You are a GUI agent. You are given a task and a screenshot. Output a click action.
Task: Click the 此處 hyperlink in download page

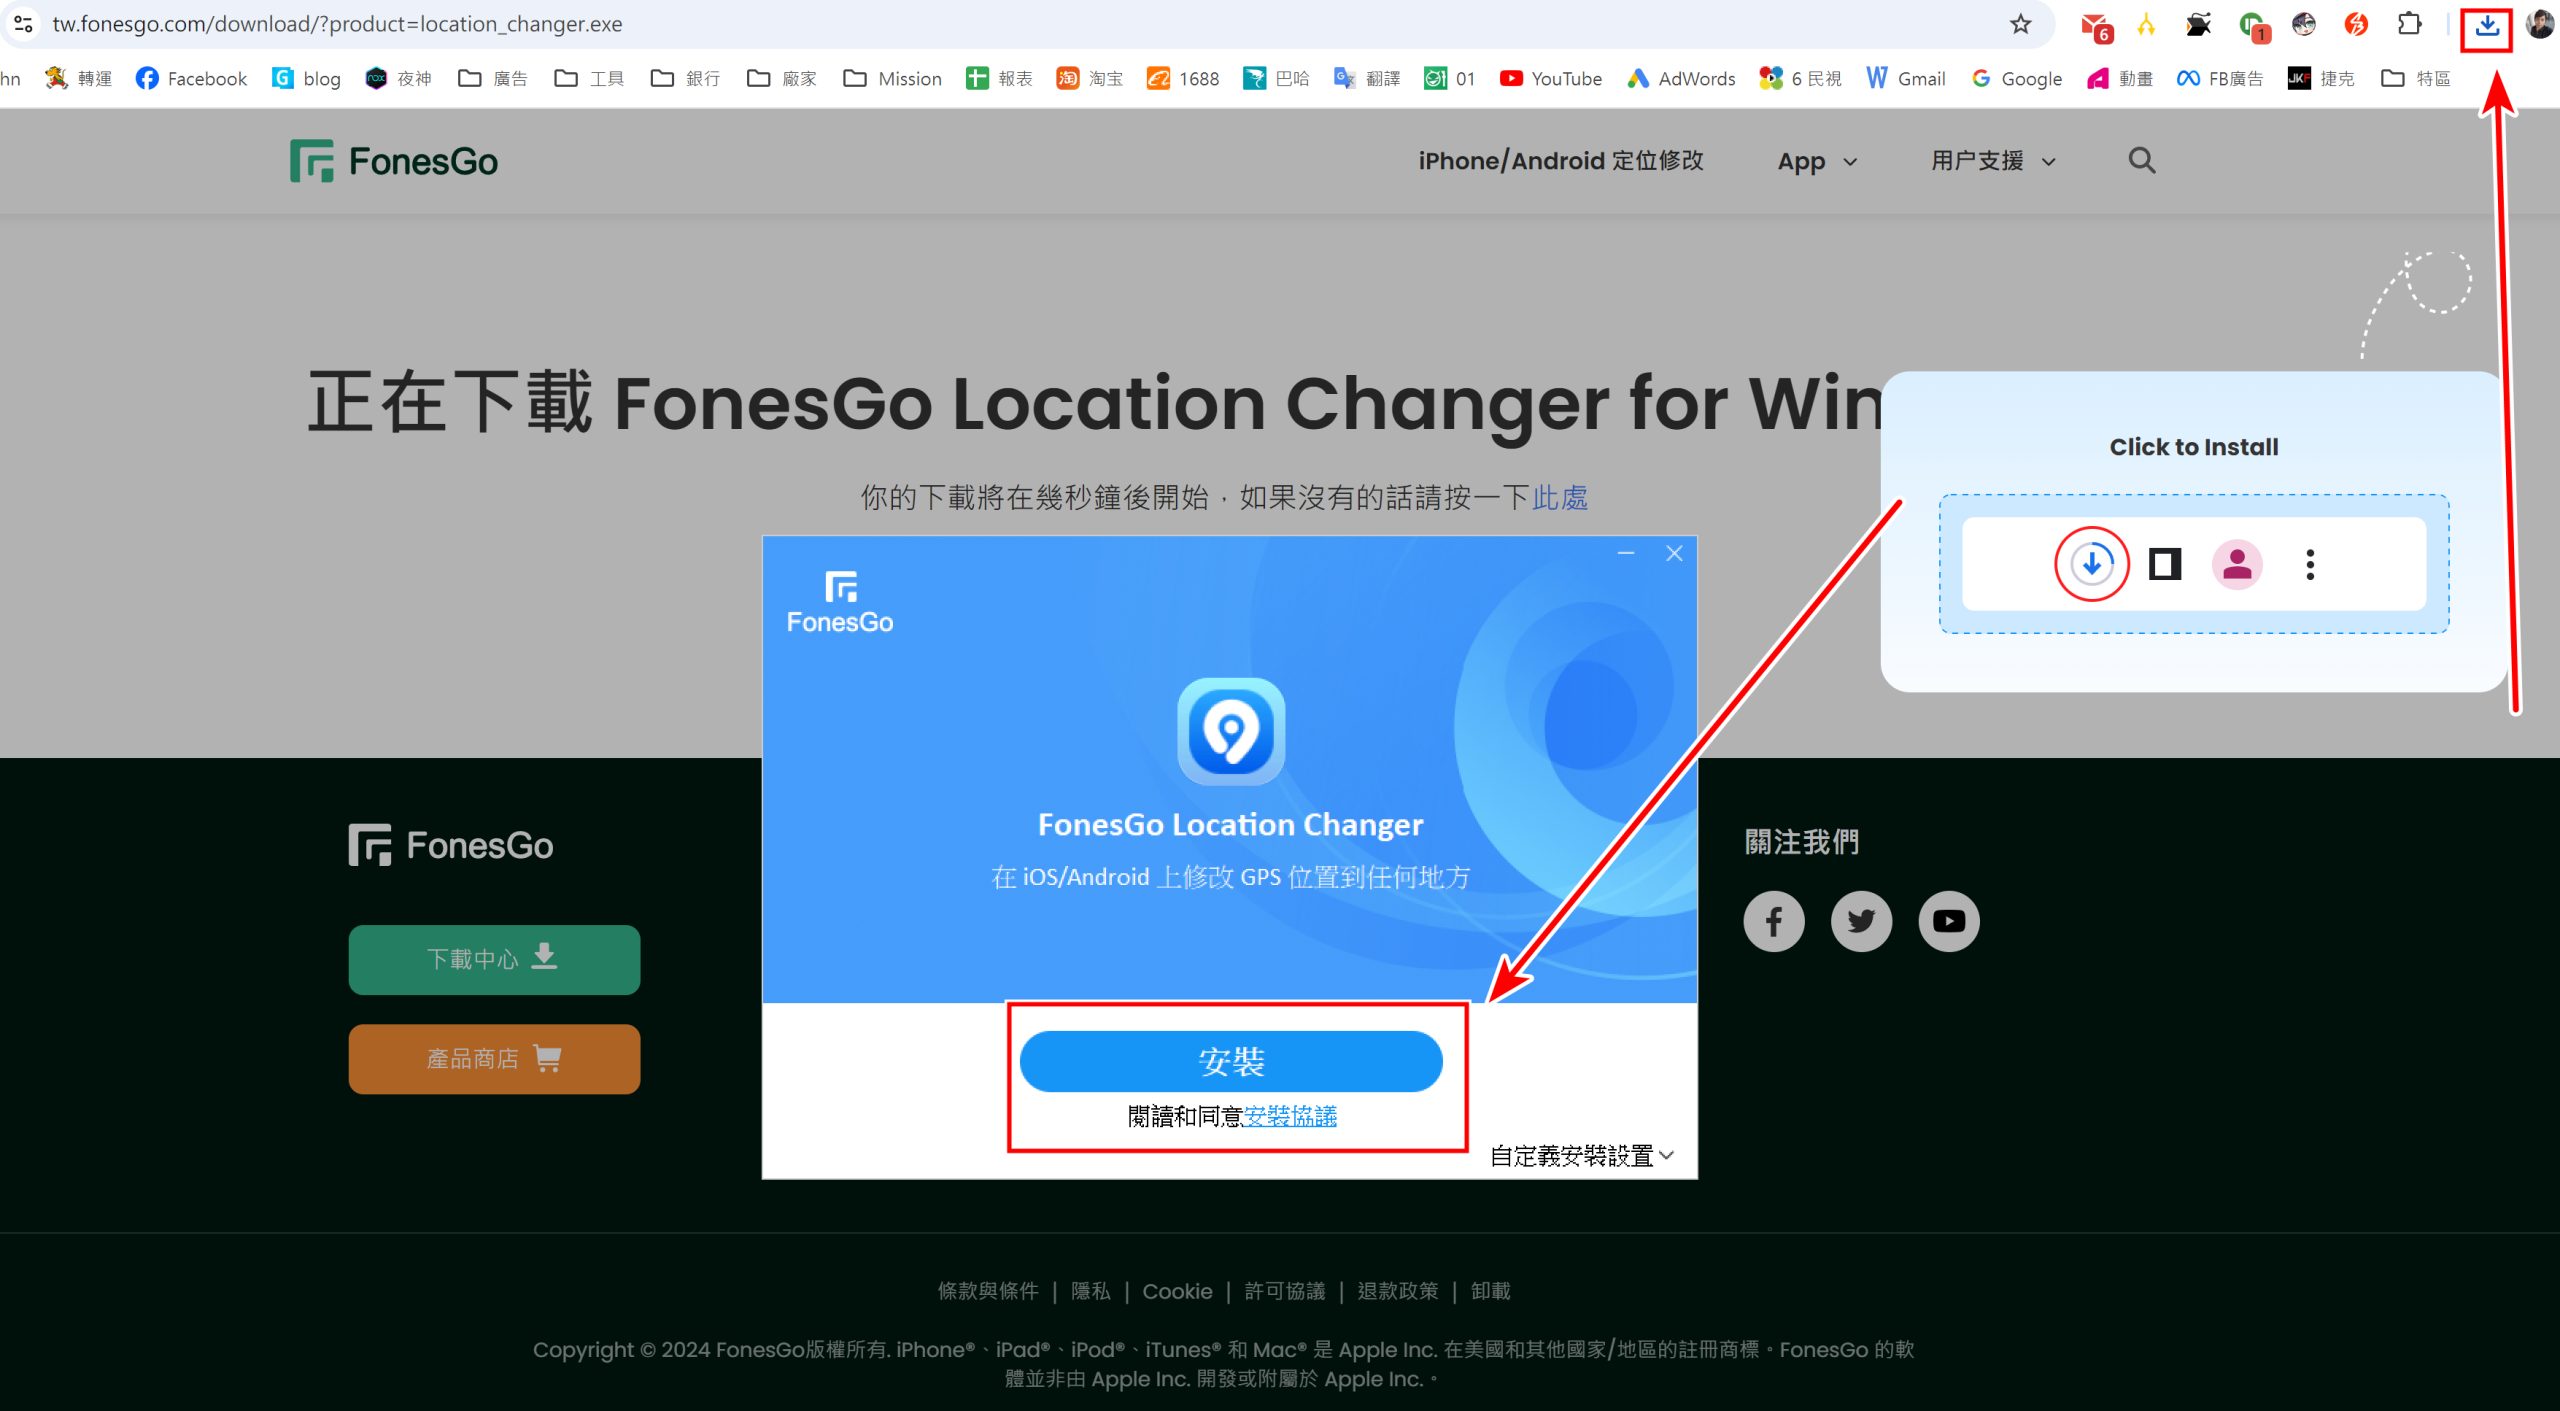[1560, 497]
